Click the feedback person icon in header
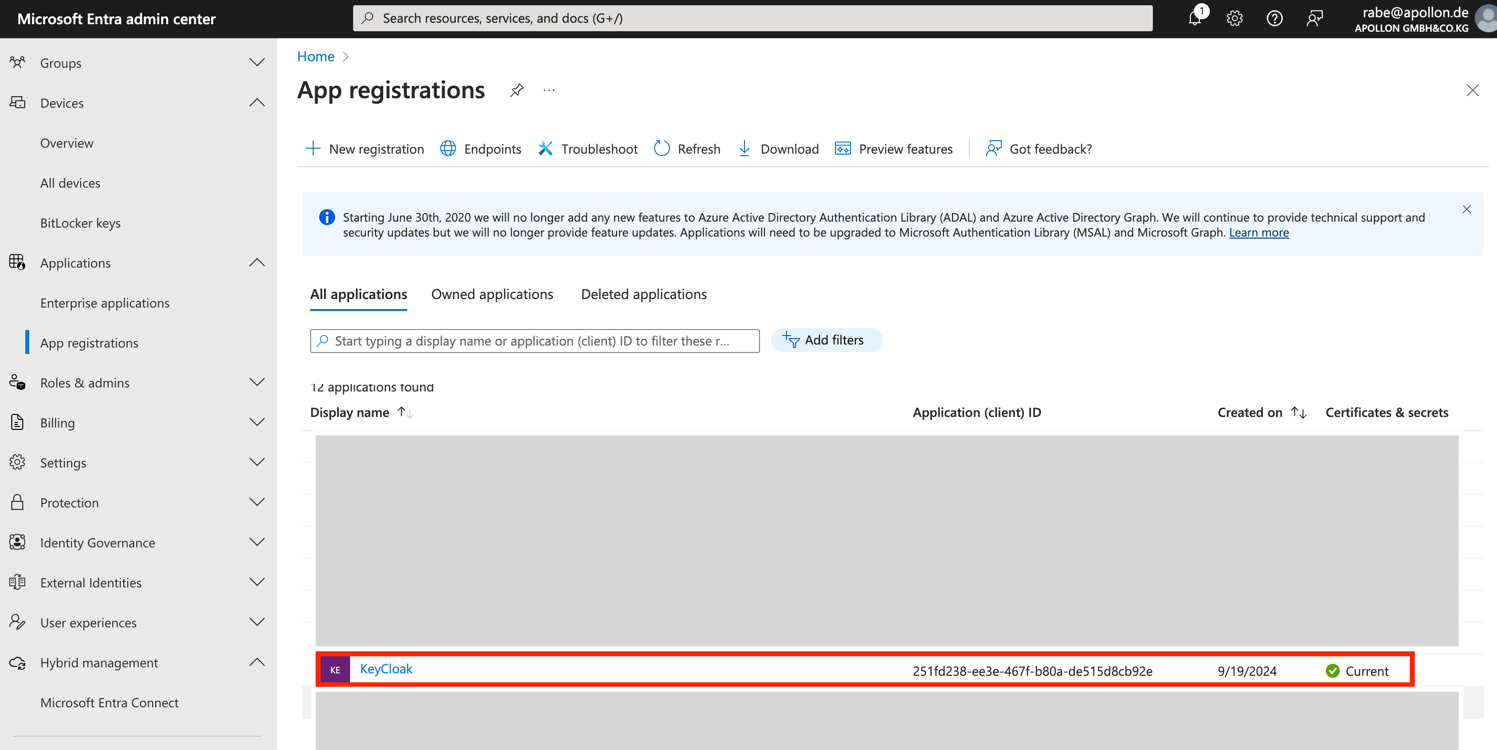 [1315, 18]
